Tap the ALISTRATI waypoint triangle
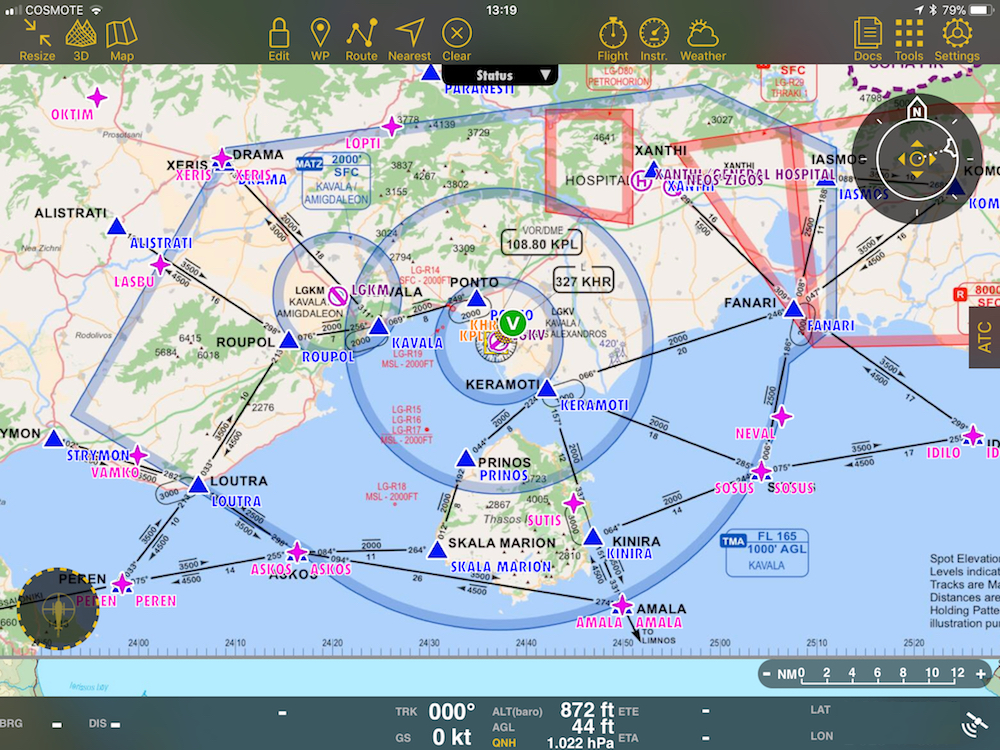Screen dimensions: 1000x750 point(117,226)
